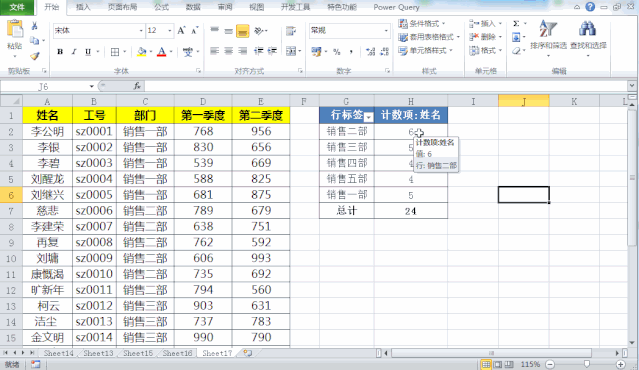Open the Cell Styles dropdown

[x=425, y=51]
